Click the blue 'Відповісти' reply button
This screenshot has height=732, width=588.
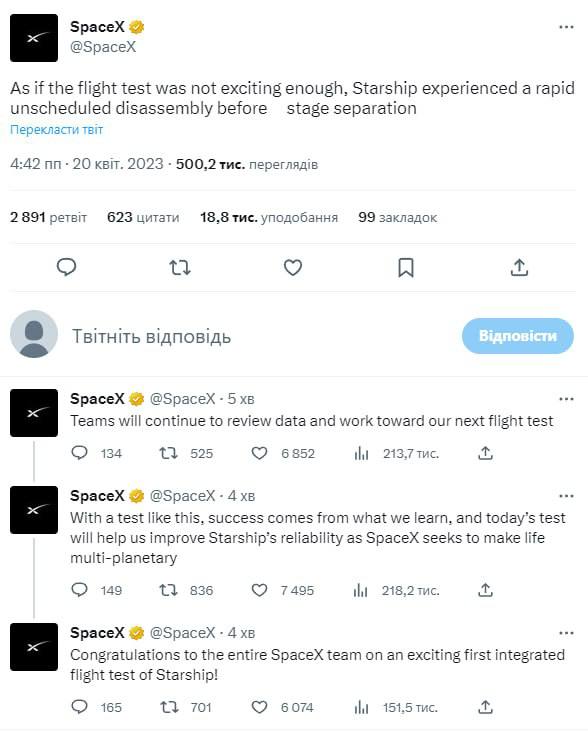pyautogui.click(x=518, y=336)
